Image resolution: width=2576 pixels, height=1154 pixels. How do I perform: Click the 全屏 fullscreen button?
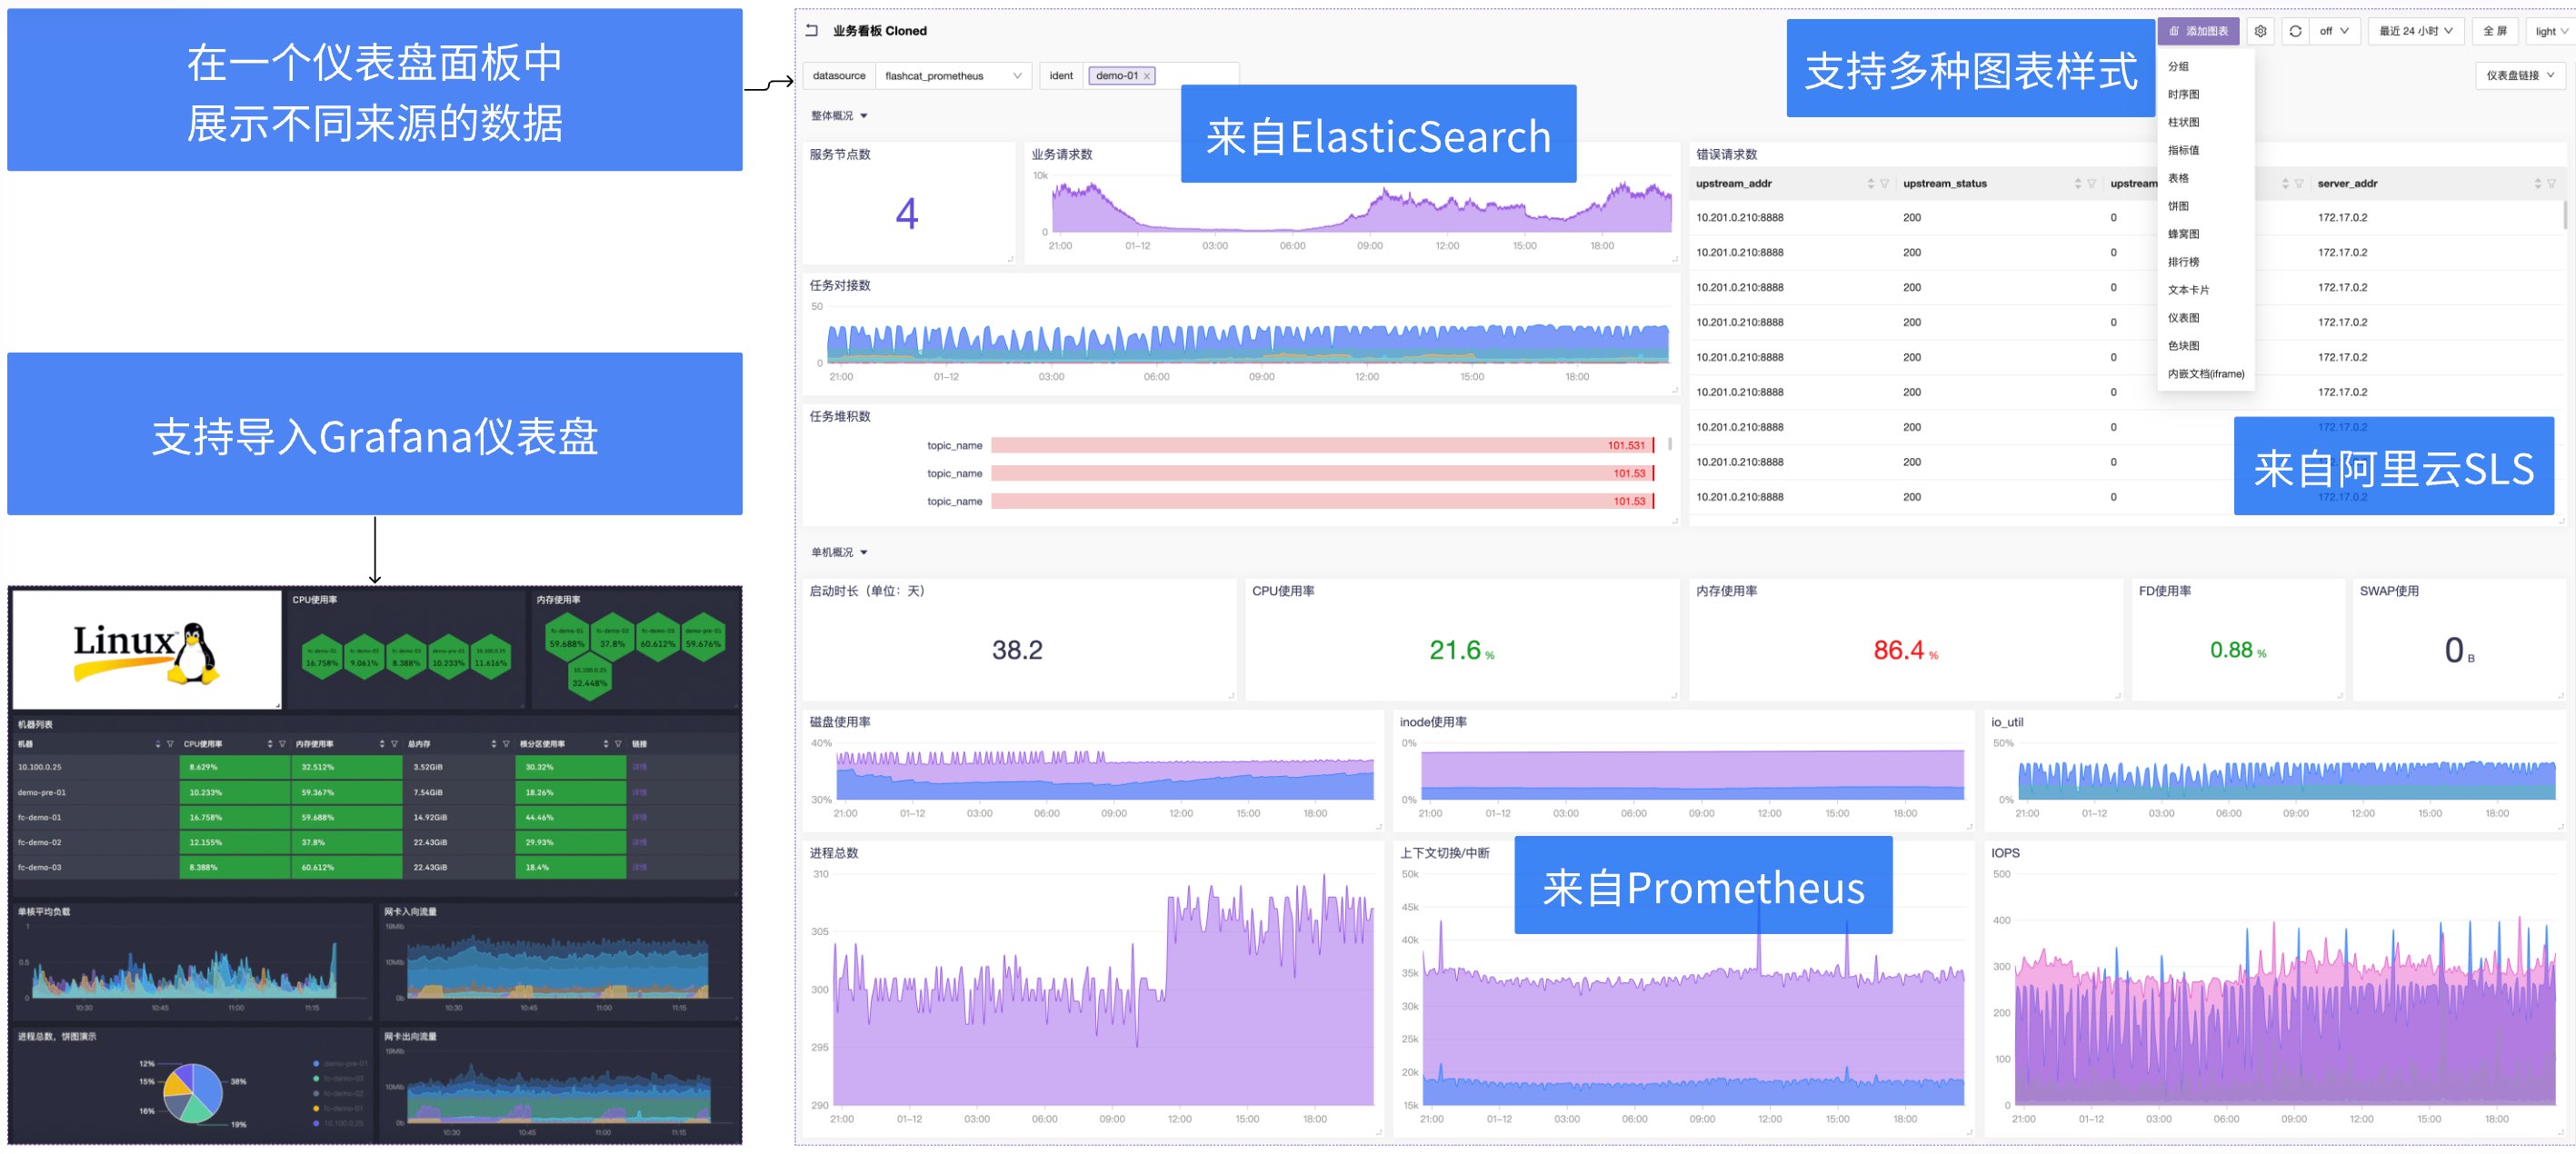[x=2495, y=31]
